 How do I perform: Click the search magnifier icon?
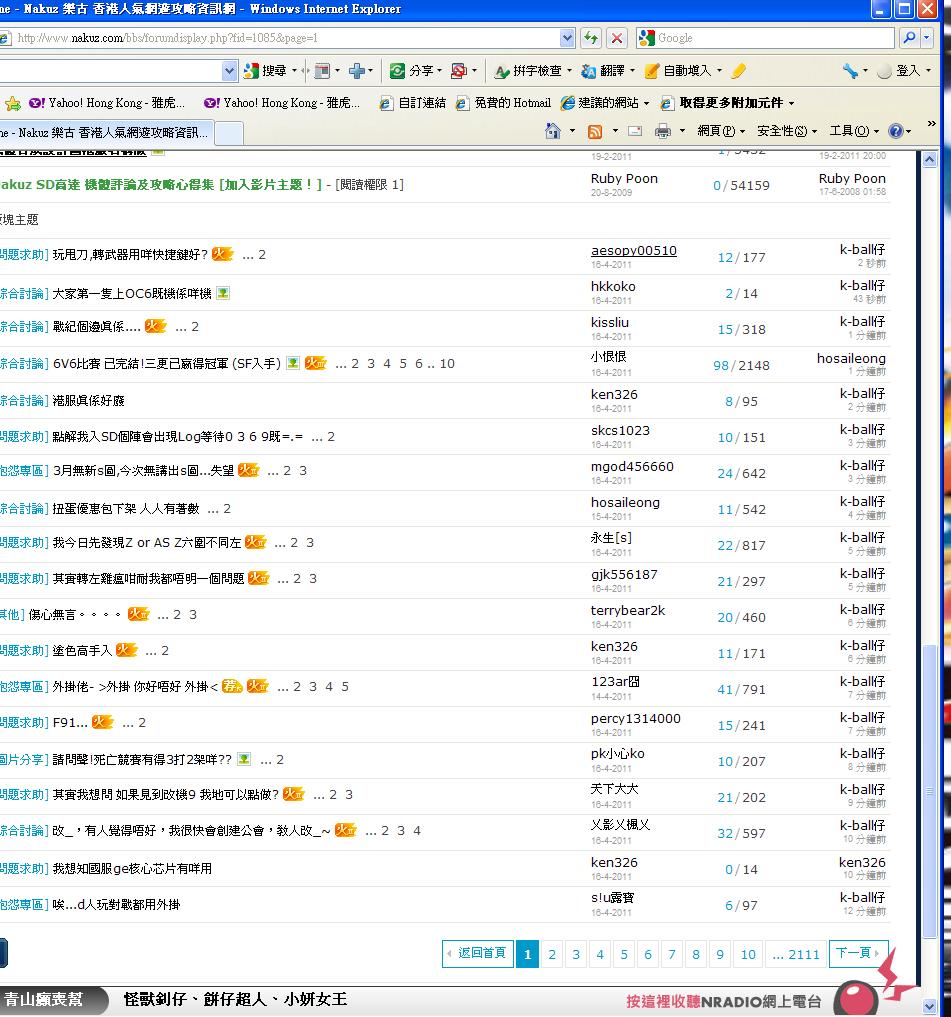pos(909,38)
